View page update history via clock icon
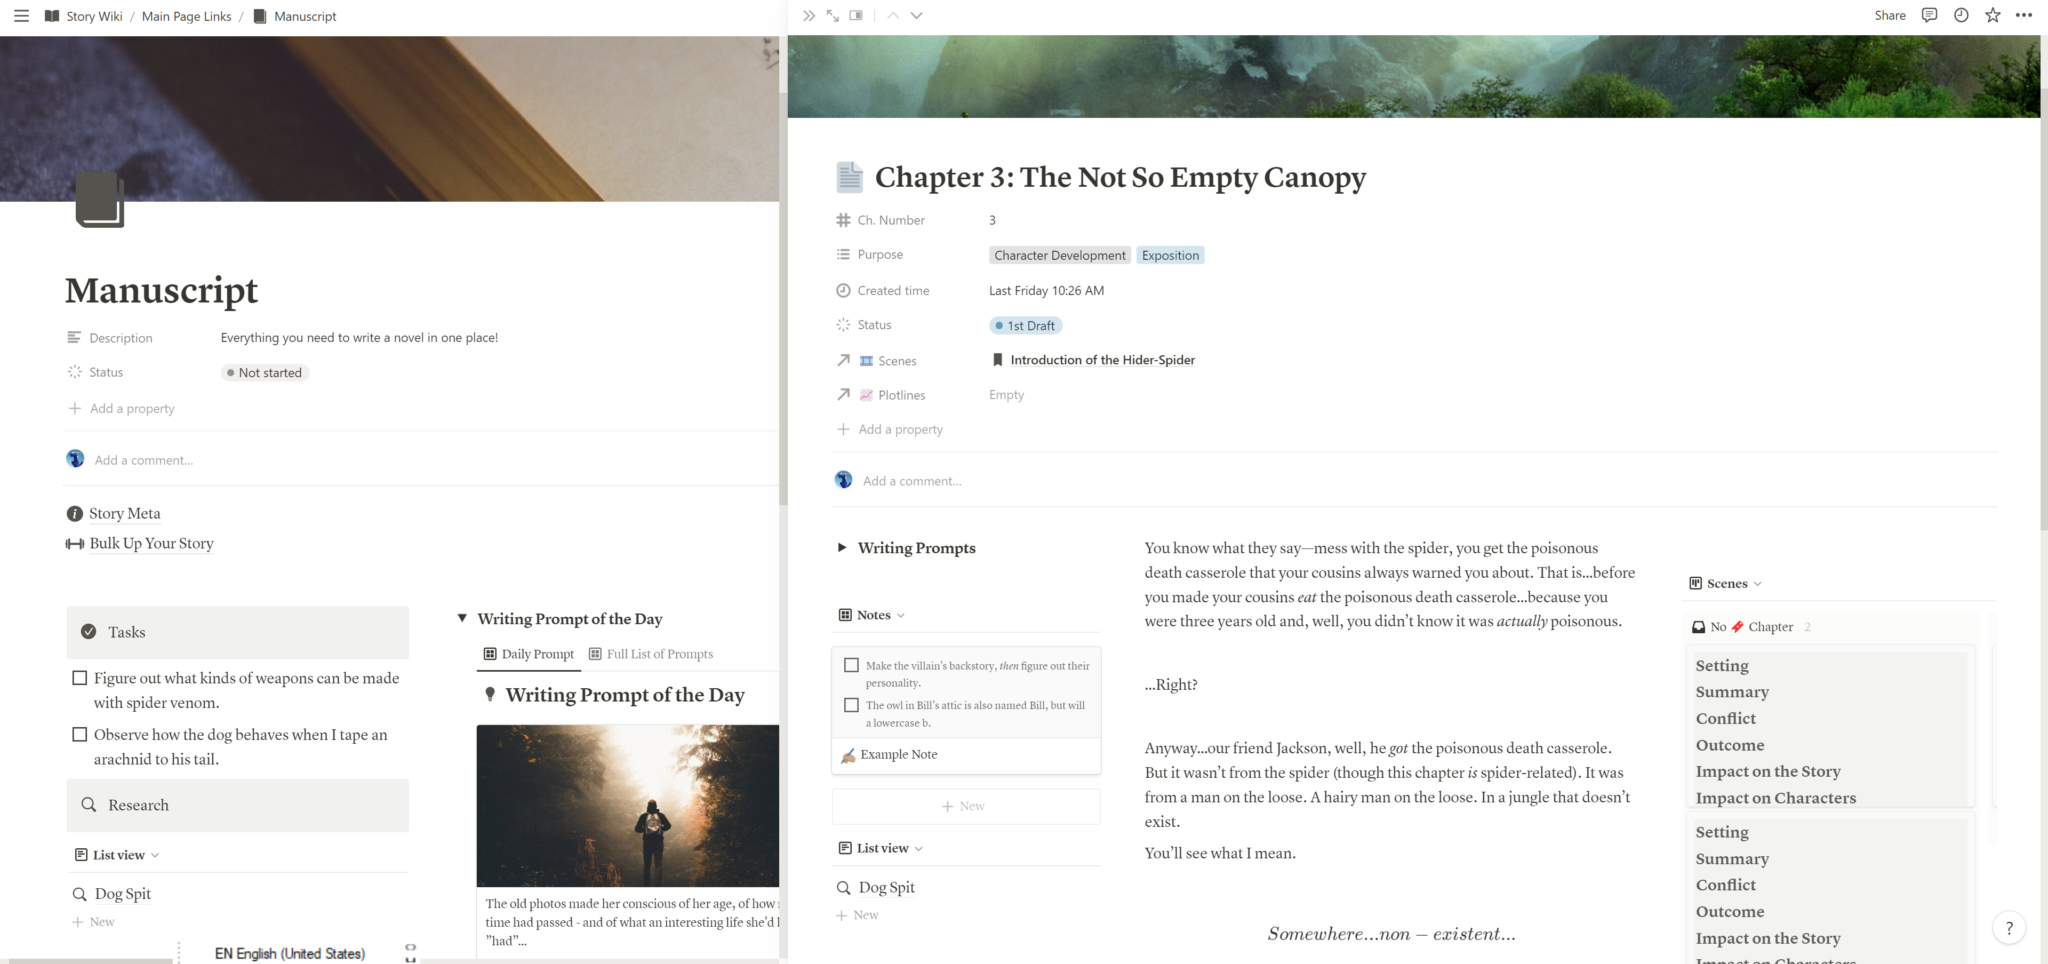 click(x=1960, y=15)
